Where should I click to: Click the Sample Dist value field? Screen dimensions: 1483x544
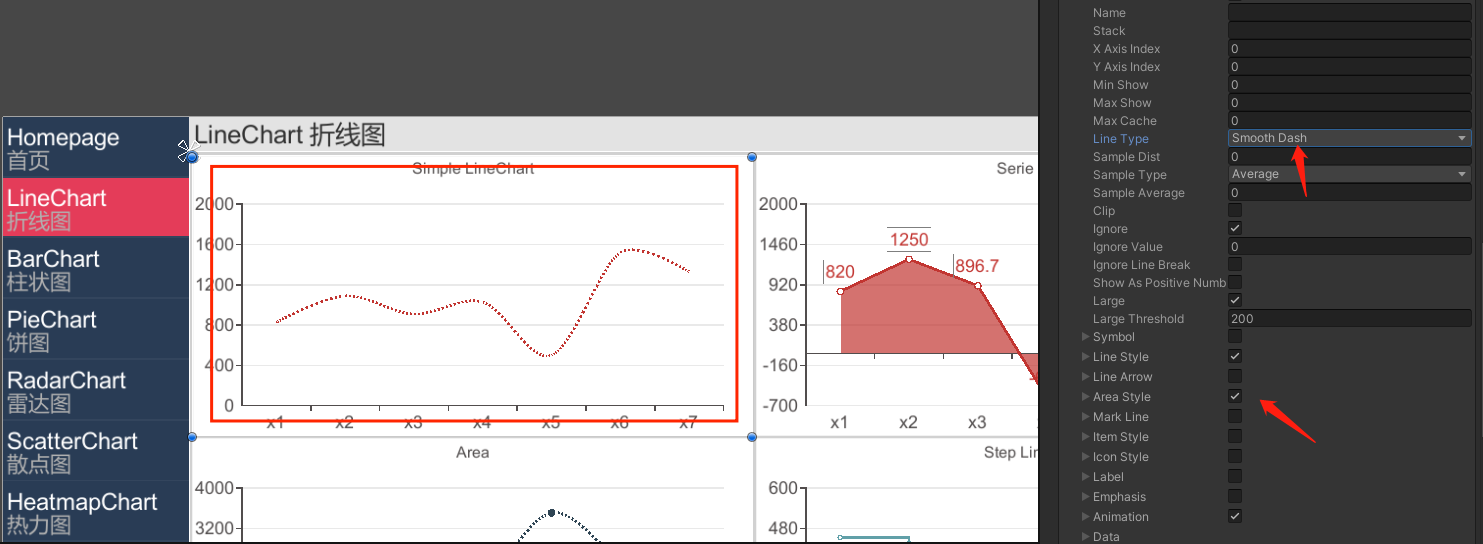1349,156
